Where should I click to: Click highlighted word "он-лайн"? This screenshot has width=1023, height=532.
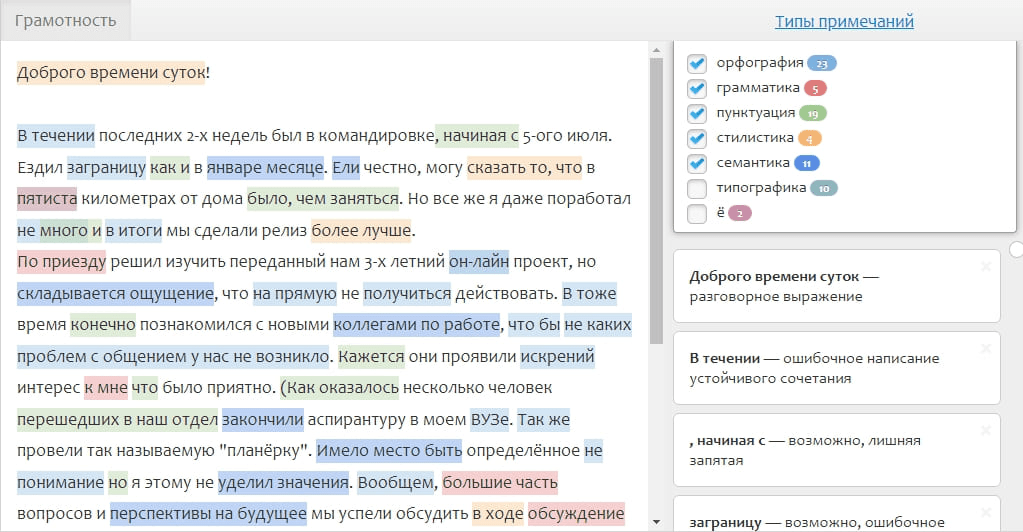[x=479, y=262]
